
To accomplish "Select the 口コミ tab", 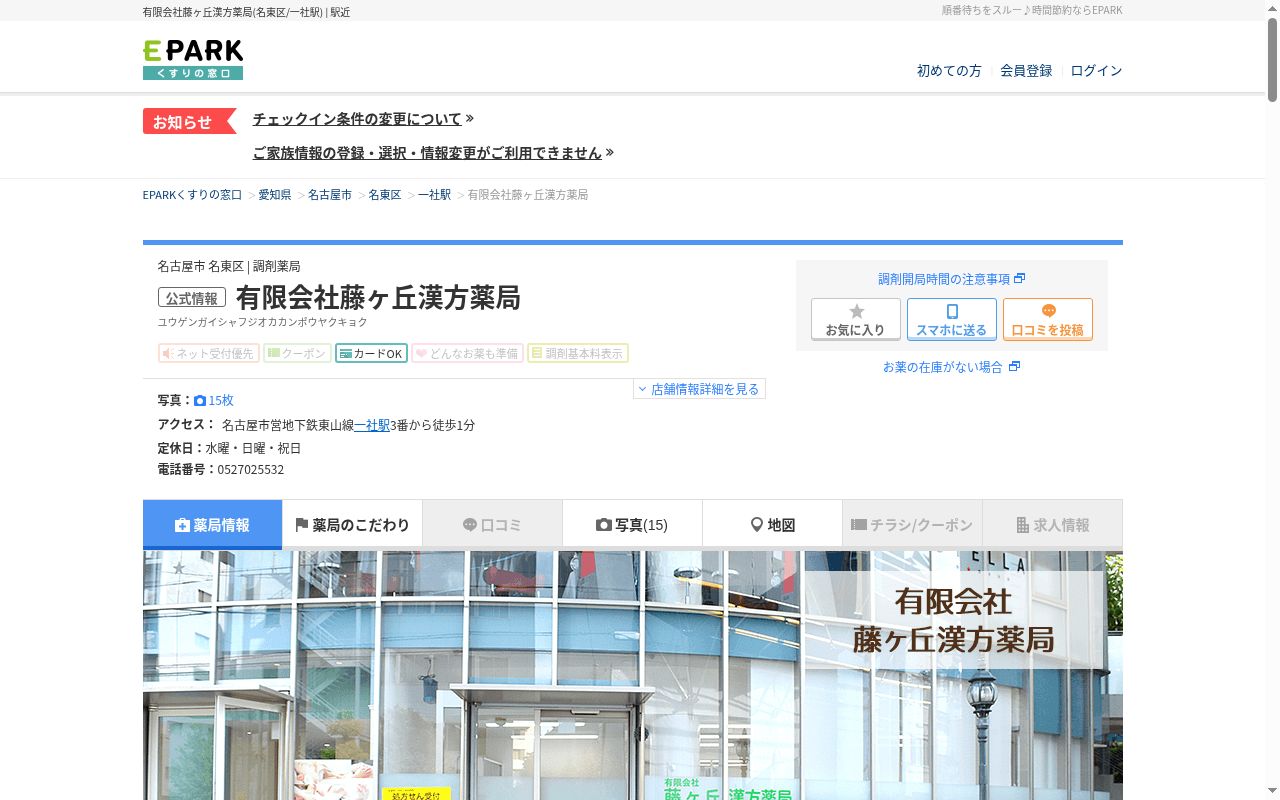I will [493, 525].
